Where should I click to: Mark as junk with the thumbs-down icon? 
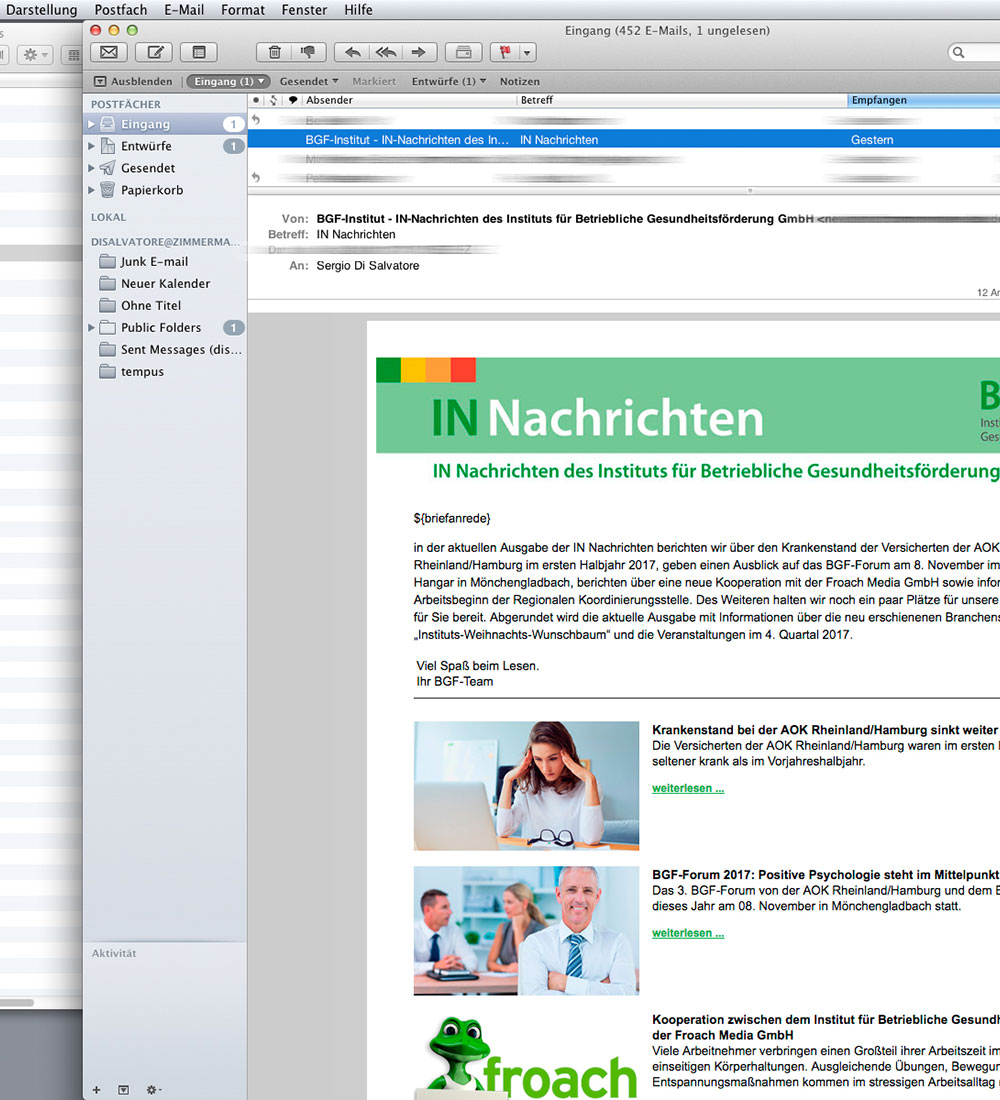(x=307, y=52)
